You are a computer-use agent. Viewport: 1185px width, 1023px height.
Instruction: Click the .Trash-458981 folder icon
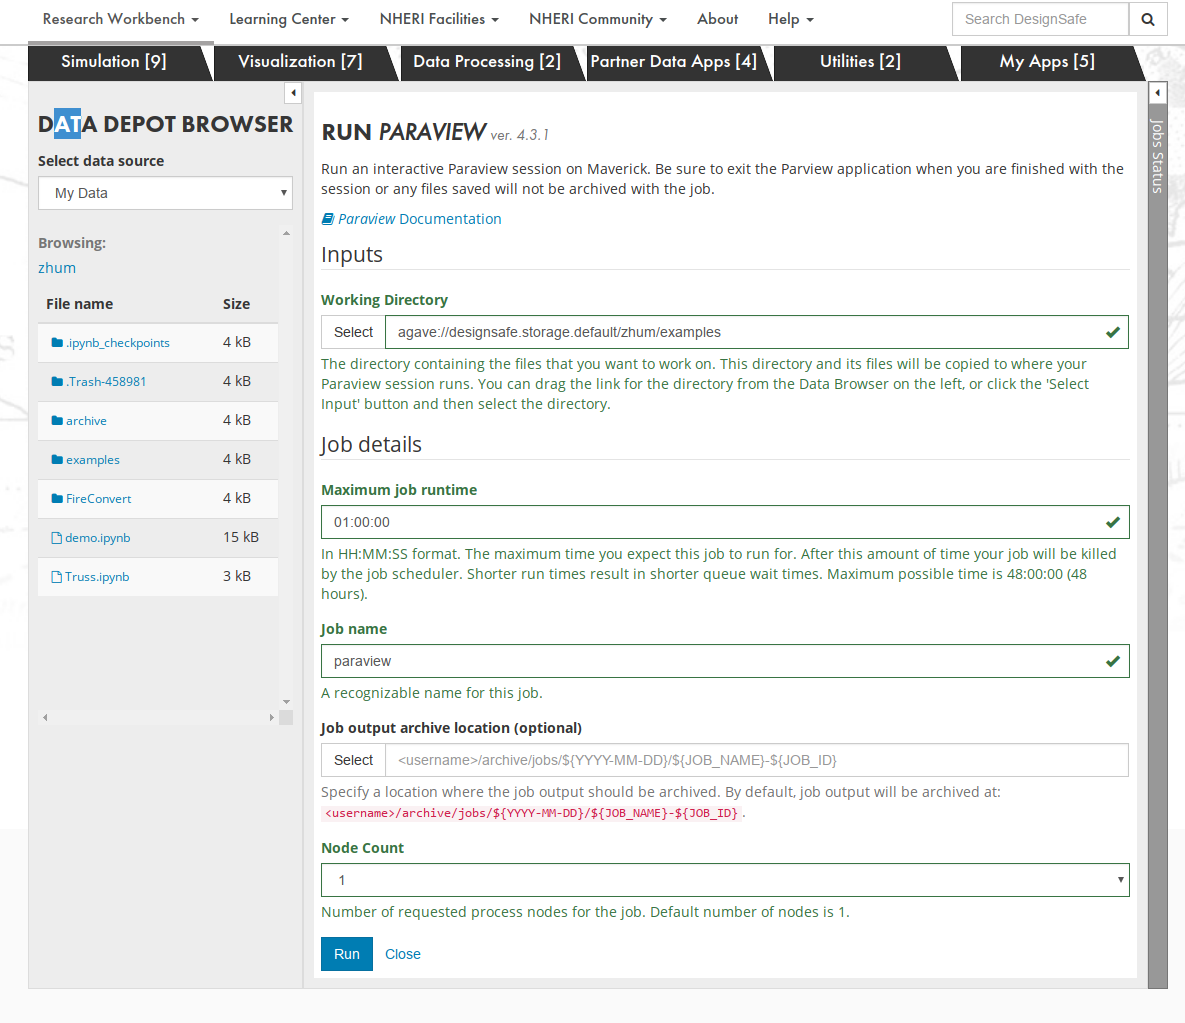pyautogui.click(x=57, y=382)
